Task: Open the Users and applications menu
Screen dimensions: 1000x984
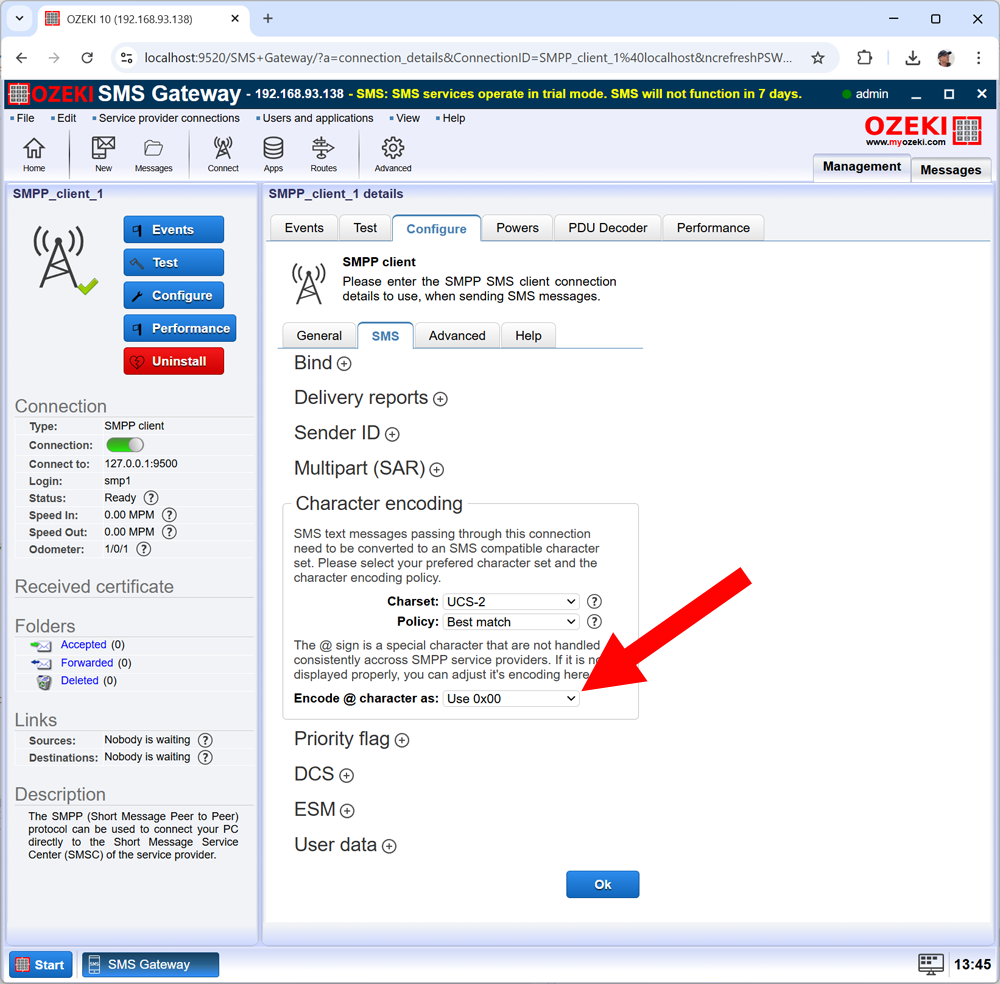Action: (x=318, y=118)
